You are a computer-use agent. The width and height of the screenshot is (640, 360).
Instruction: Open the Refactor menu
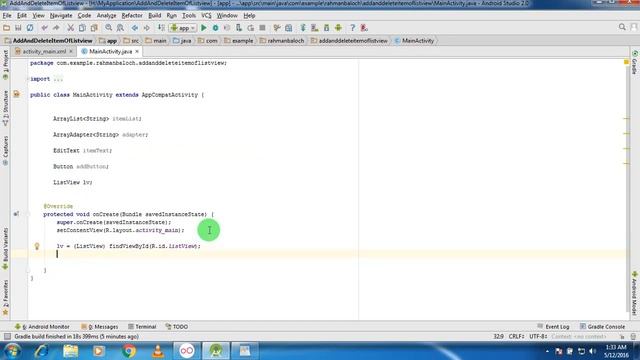(132, 16)
